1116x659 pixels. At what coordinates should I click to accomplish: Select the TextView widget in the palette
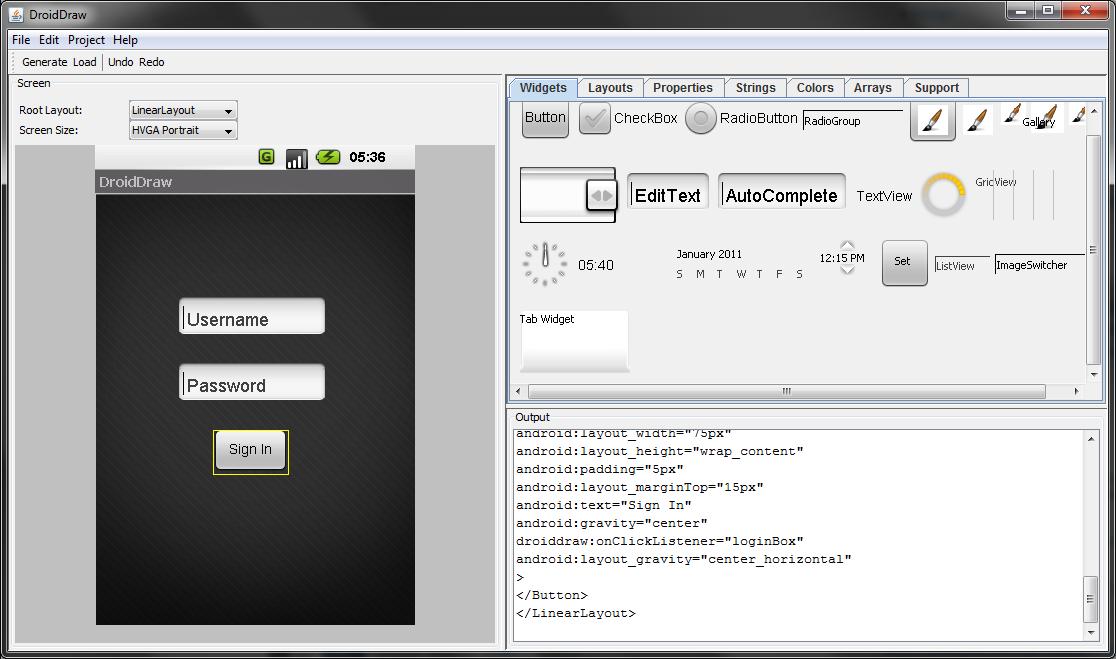pyautogui.click(x=884, y=196)
